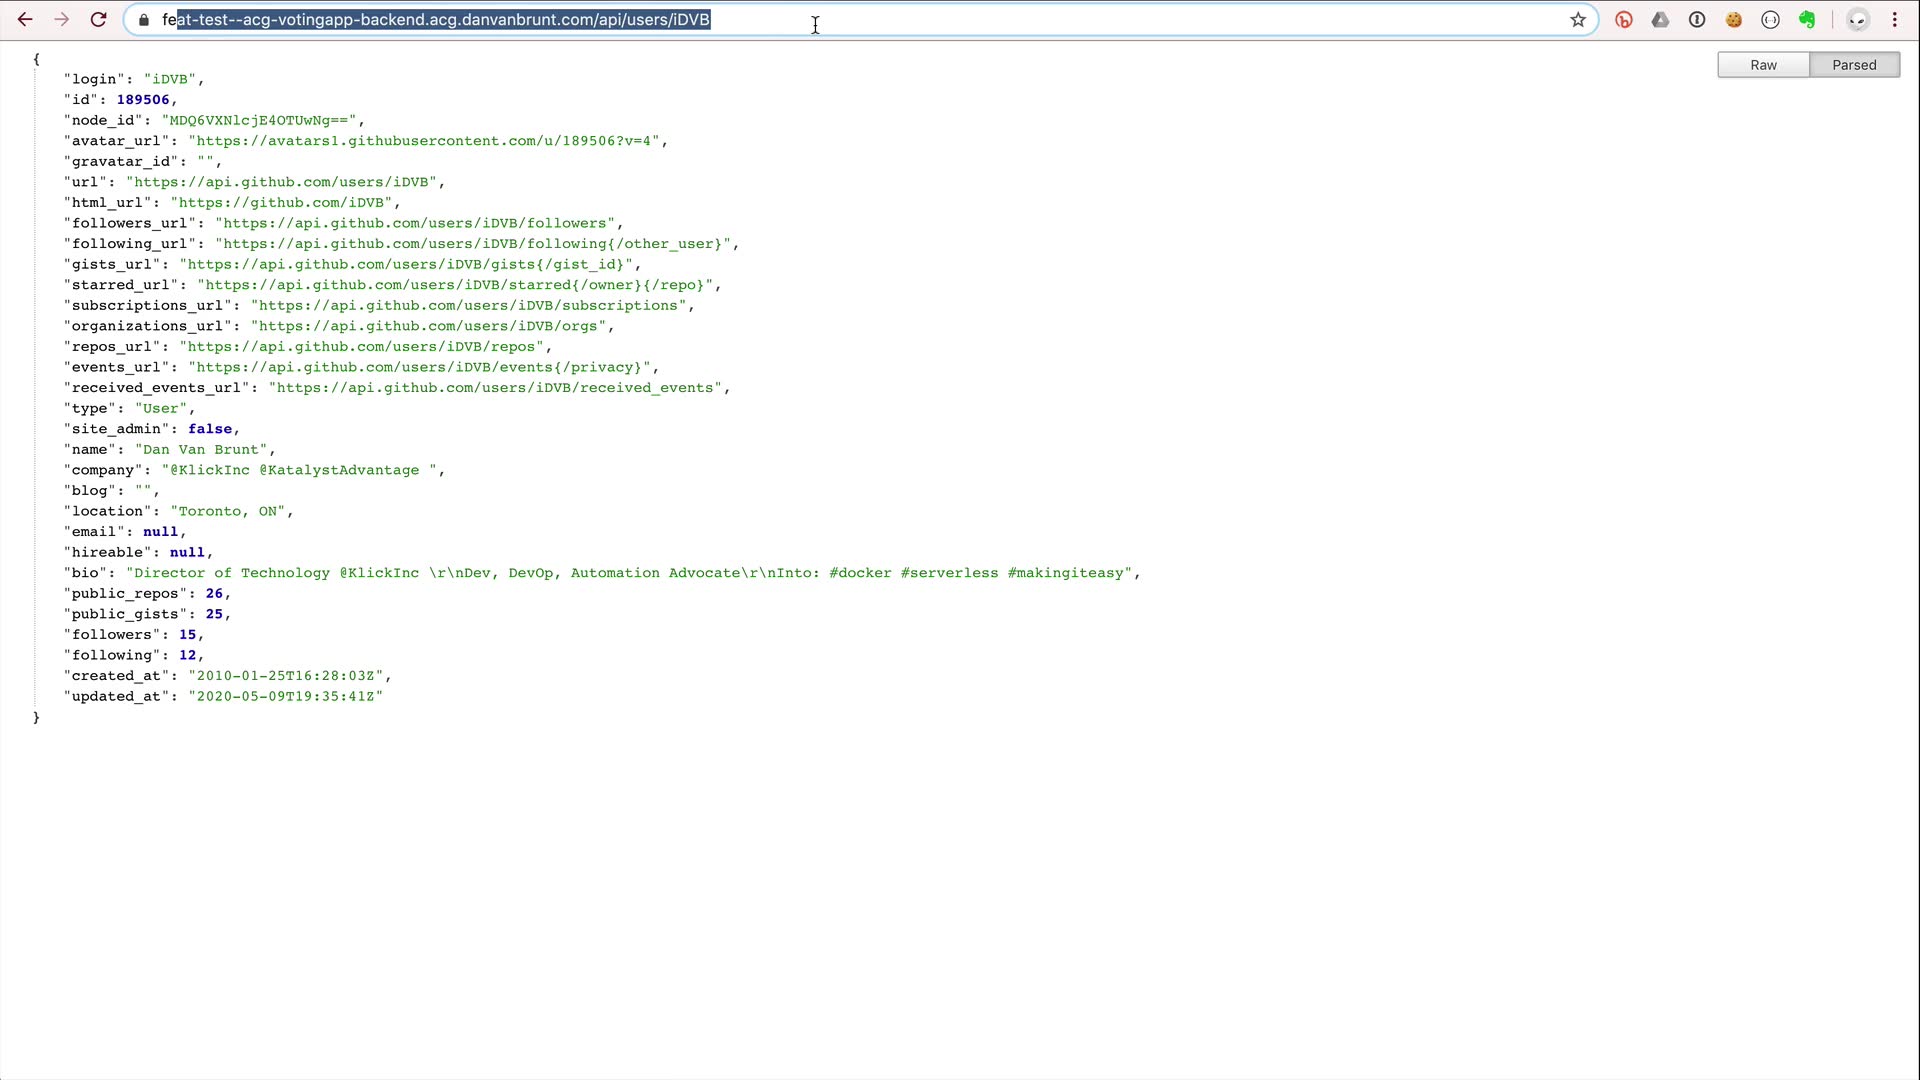Reload the current page
Screen dimensions: 1920x1080
tap(98, 20)
